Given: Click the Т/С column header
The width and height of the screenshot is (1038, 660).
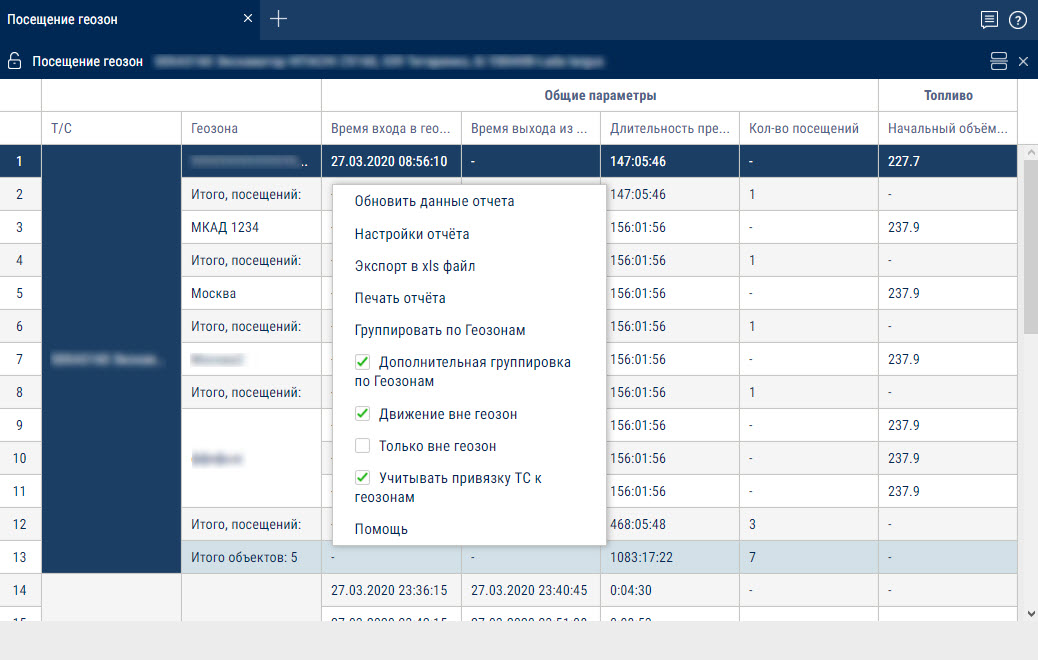Looking at the screenshot, I should click(111, 128).
